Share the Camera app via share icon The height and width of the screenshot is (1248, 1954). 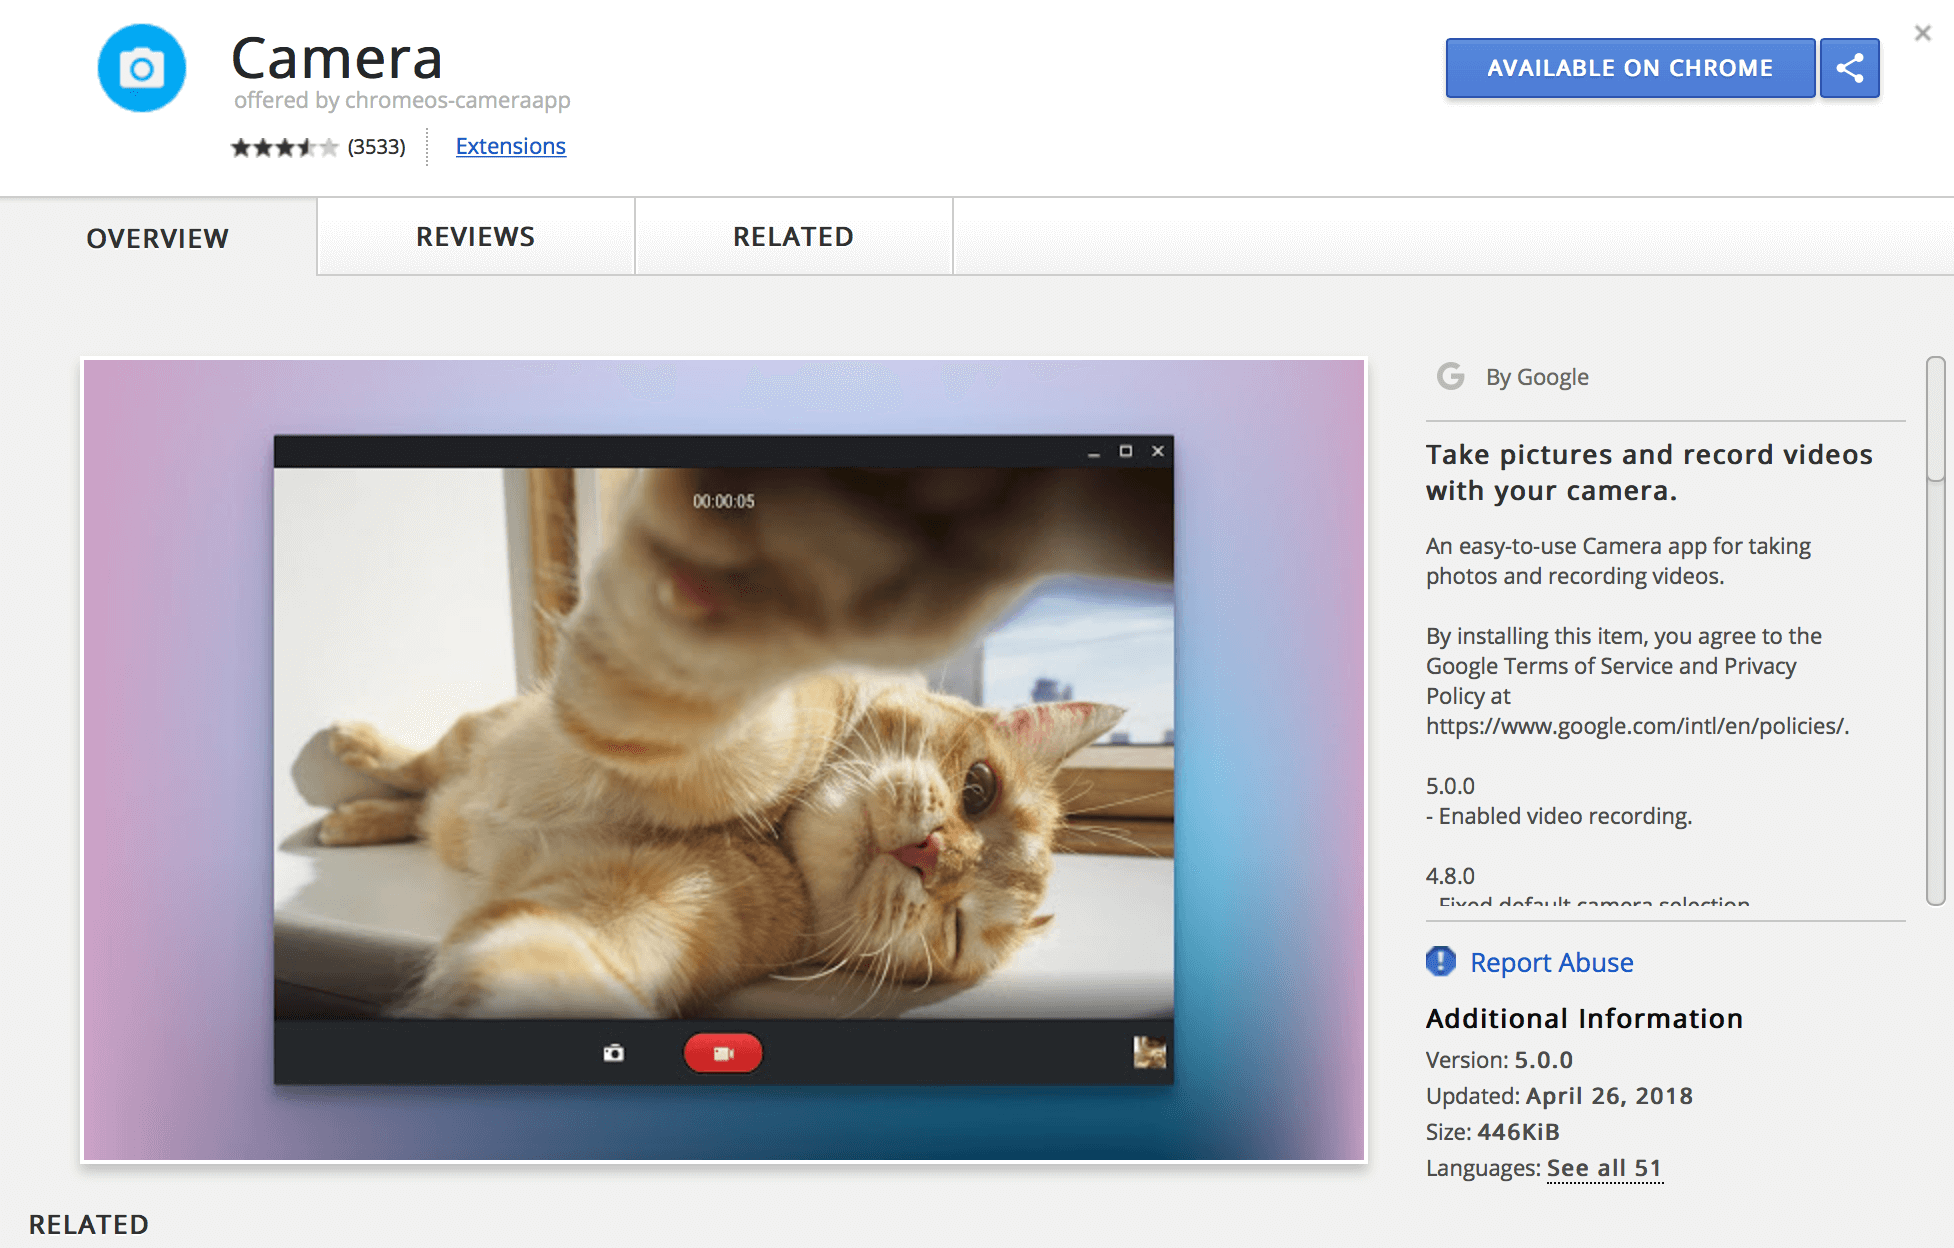pos(1850,68)
